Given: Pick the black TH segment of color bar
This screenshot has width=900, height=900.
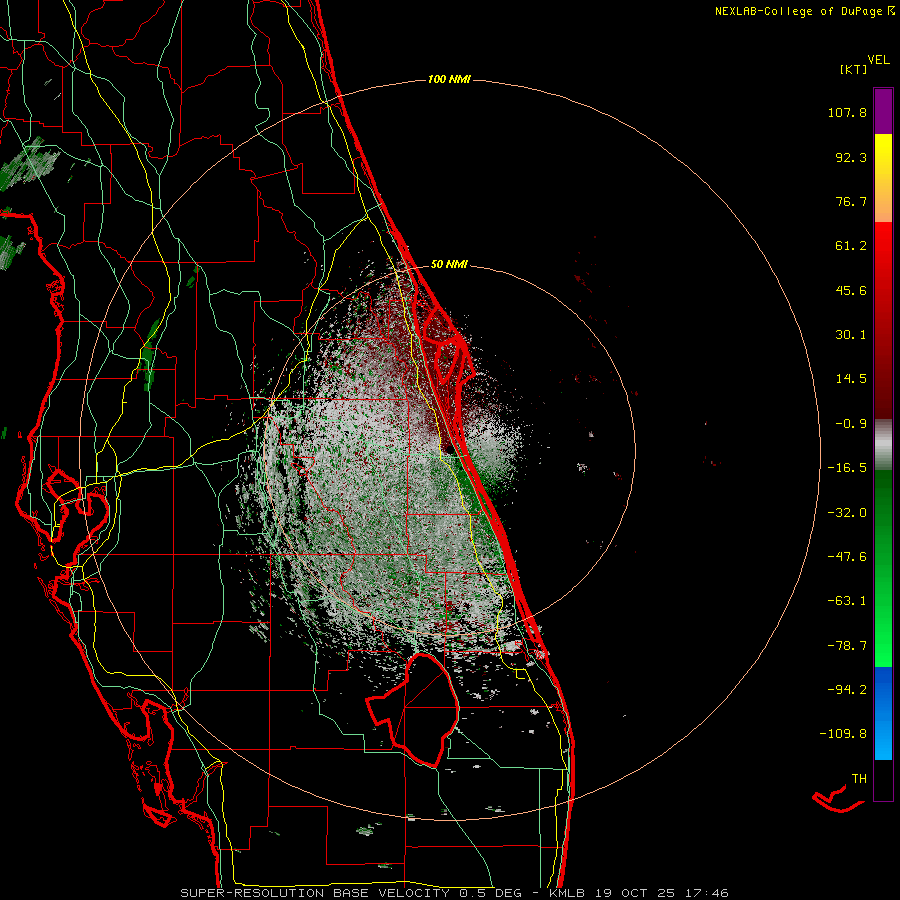Looking at the screenshot, I should pos(883,780).
